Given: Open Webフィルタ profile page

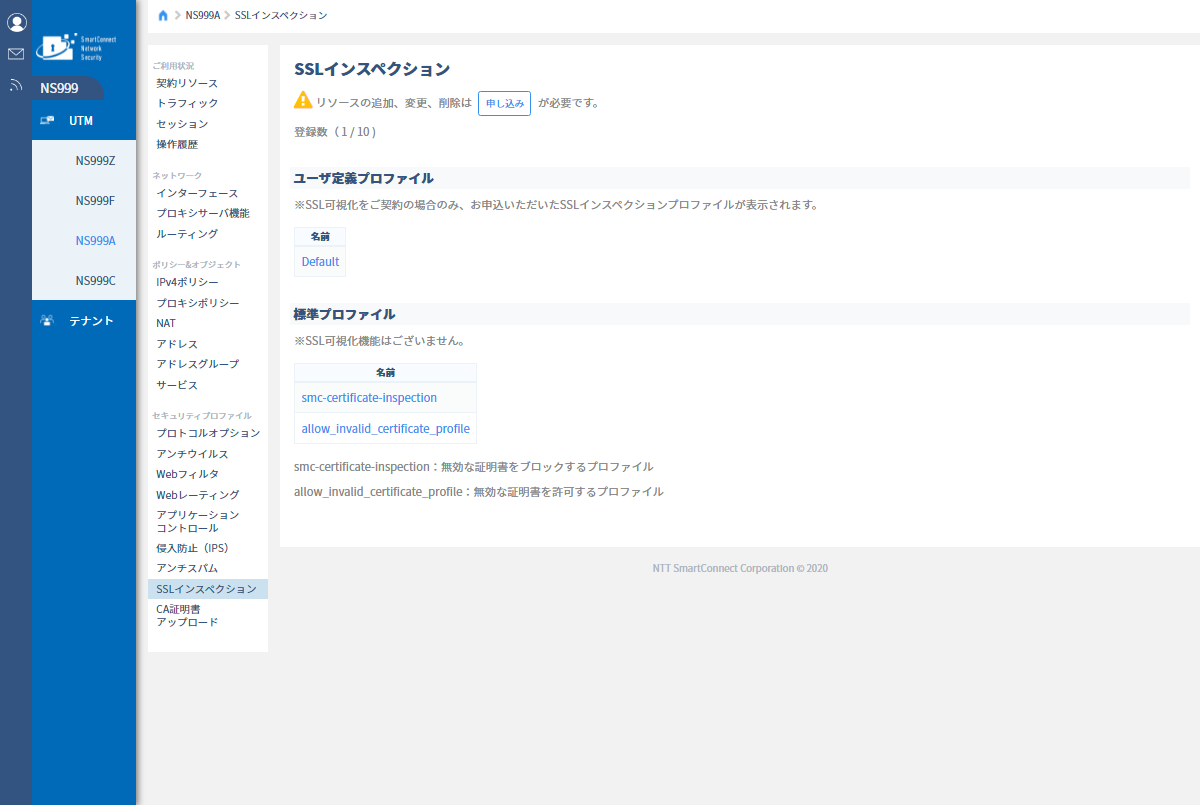Looking at the screenshot, I should pos(187,474).
